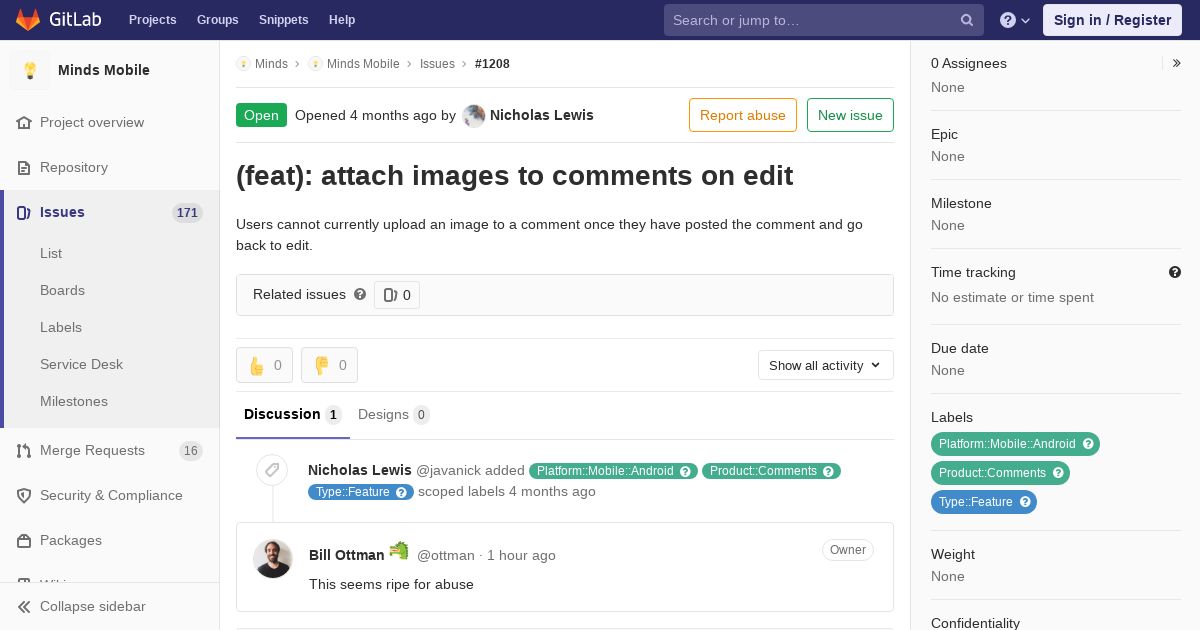Click the related issues count badge
This screenshot has height=630, width=1200.
tap(397, 295)
